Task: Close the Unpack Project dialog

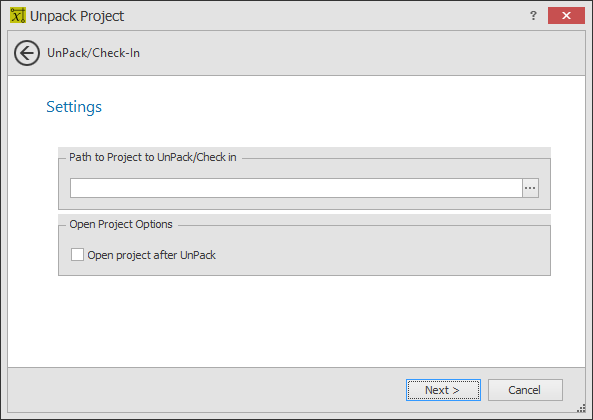Action: tap(566, 15)
